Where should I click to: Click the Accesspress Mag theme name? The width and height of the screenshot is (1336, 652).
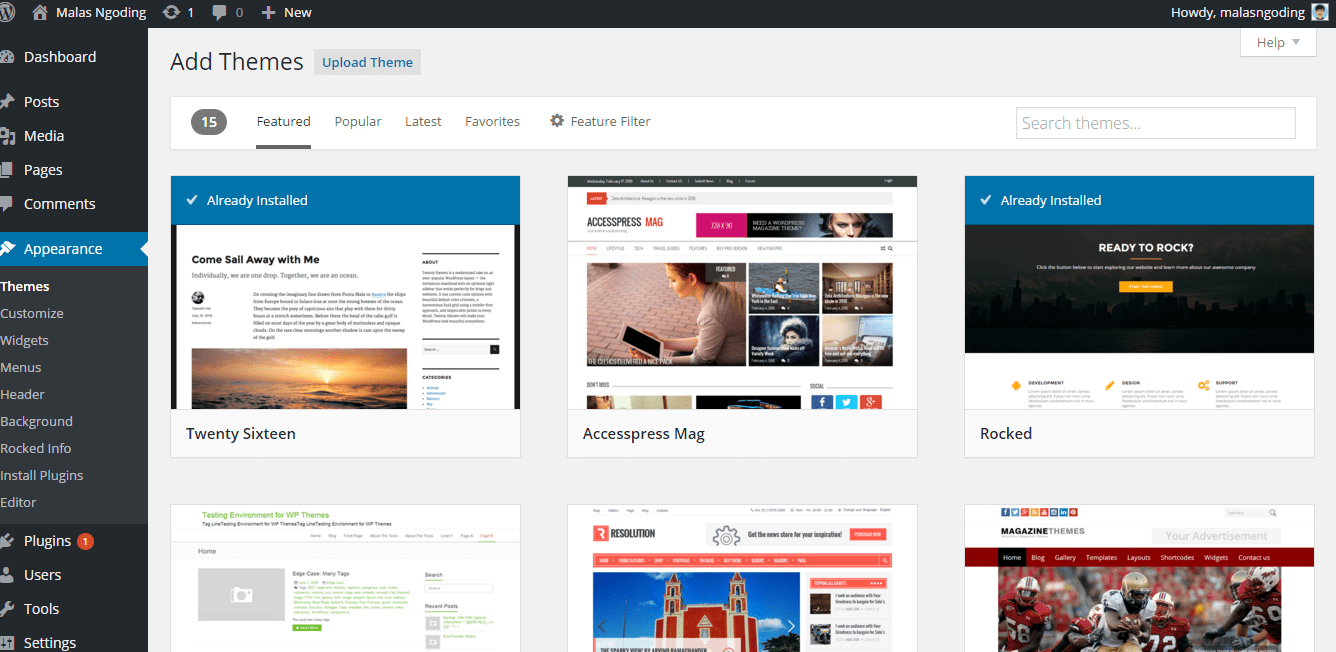[x=644, y=434]
